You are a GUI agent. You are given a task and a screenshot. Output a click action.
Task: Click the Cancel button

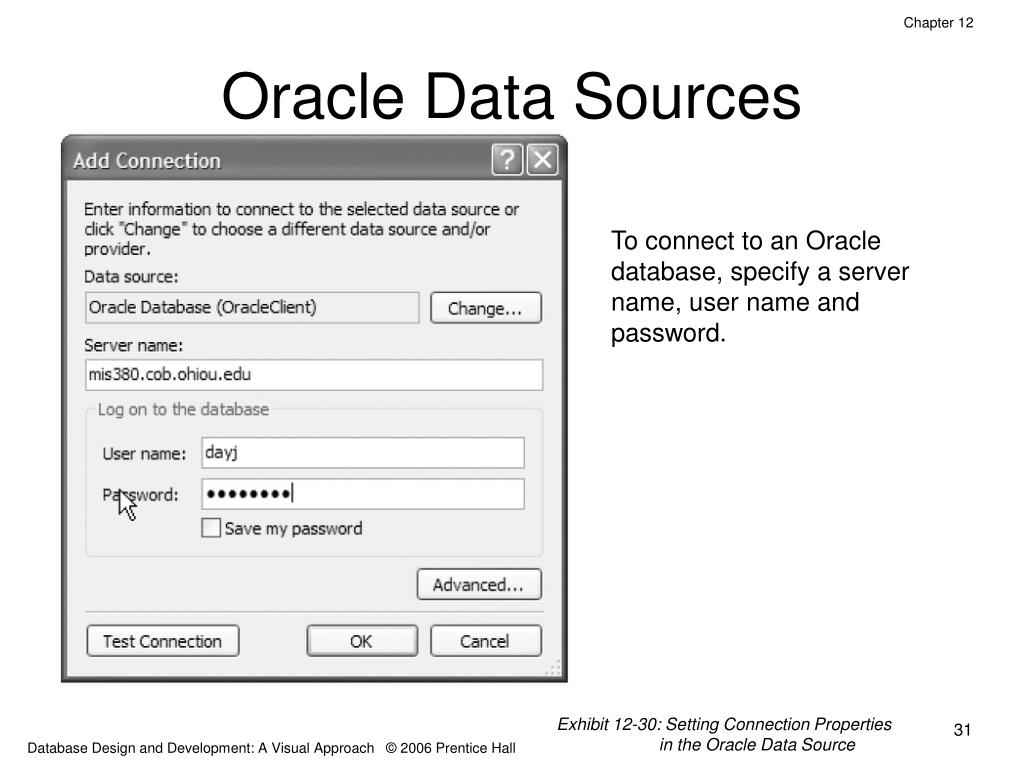485,641
